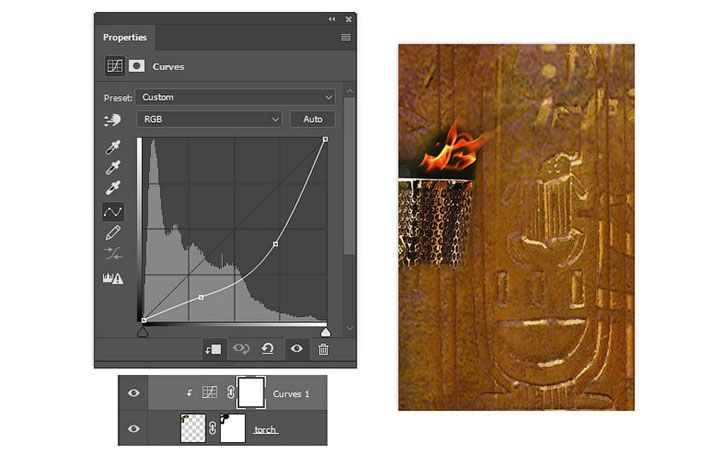Click the Curves adjustment icon in Properties
The image size is (725, 455).
coord(115,66)
